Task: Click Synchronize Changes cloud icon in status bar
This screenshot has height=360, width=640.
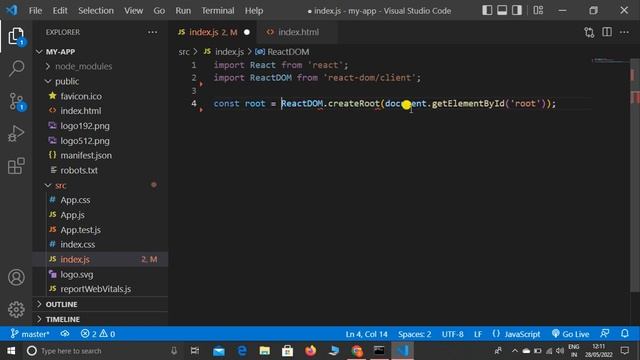Action: (x=65, y=334)
